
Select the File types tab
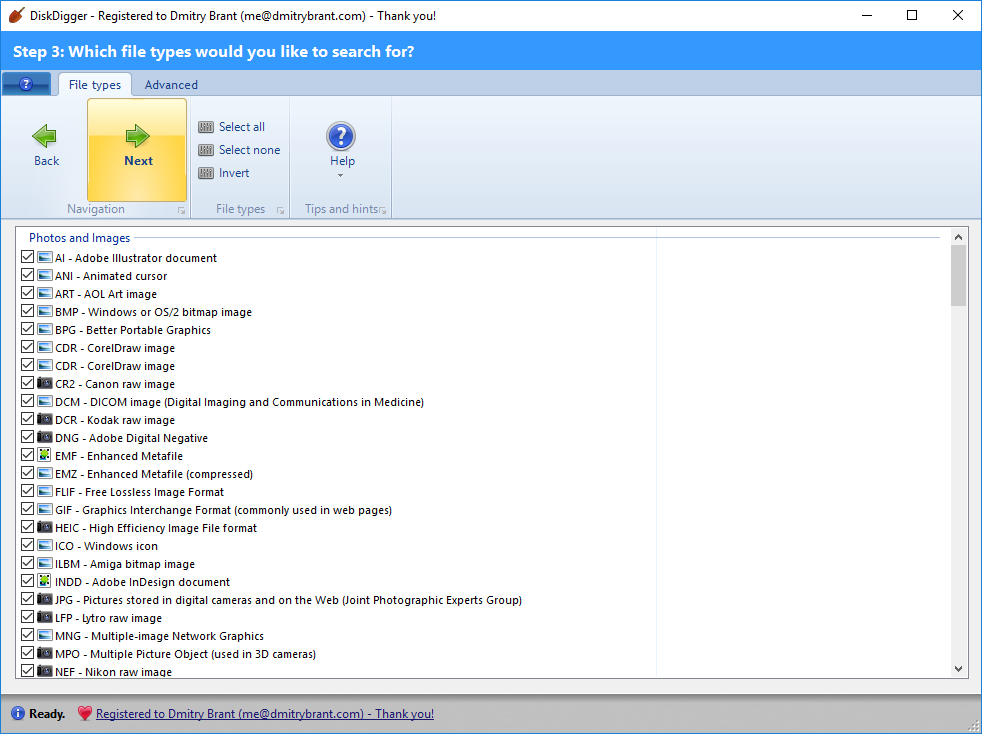coord(95,85)
